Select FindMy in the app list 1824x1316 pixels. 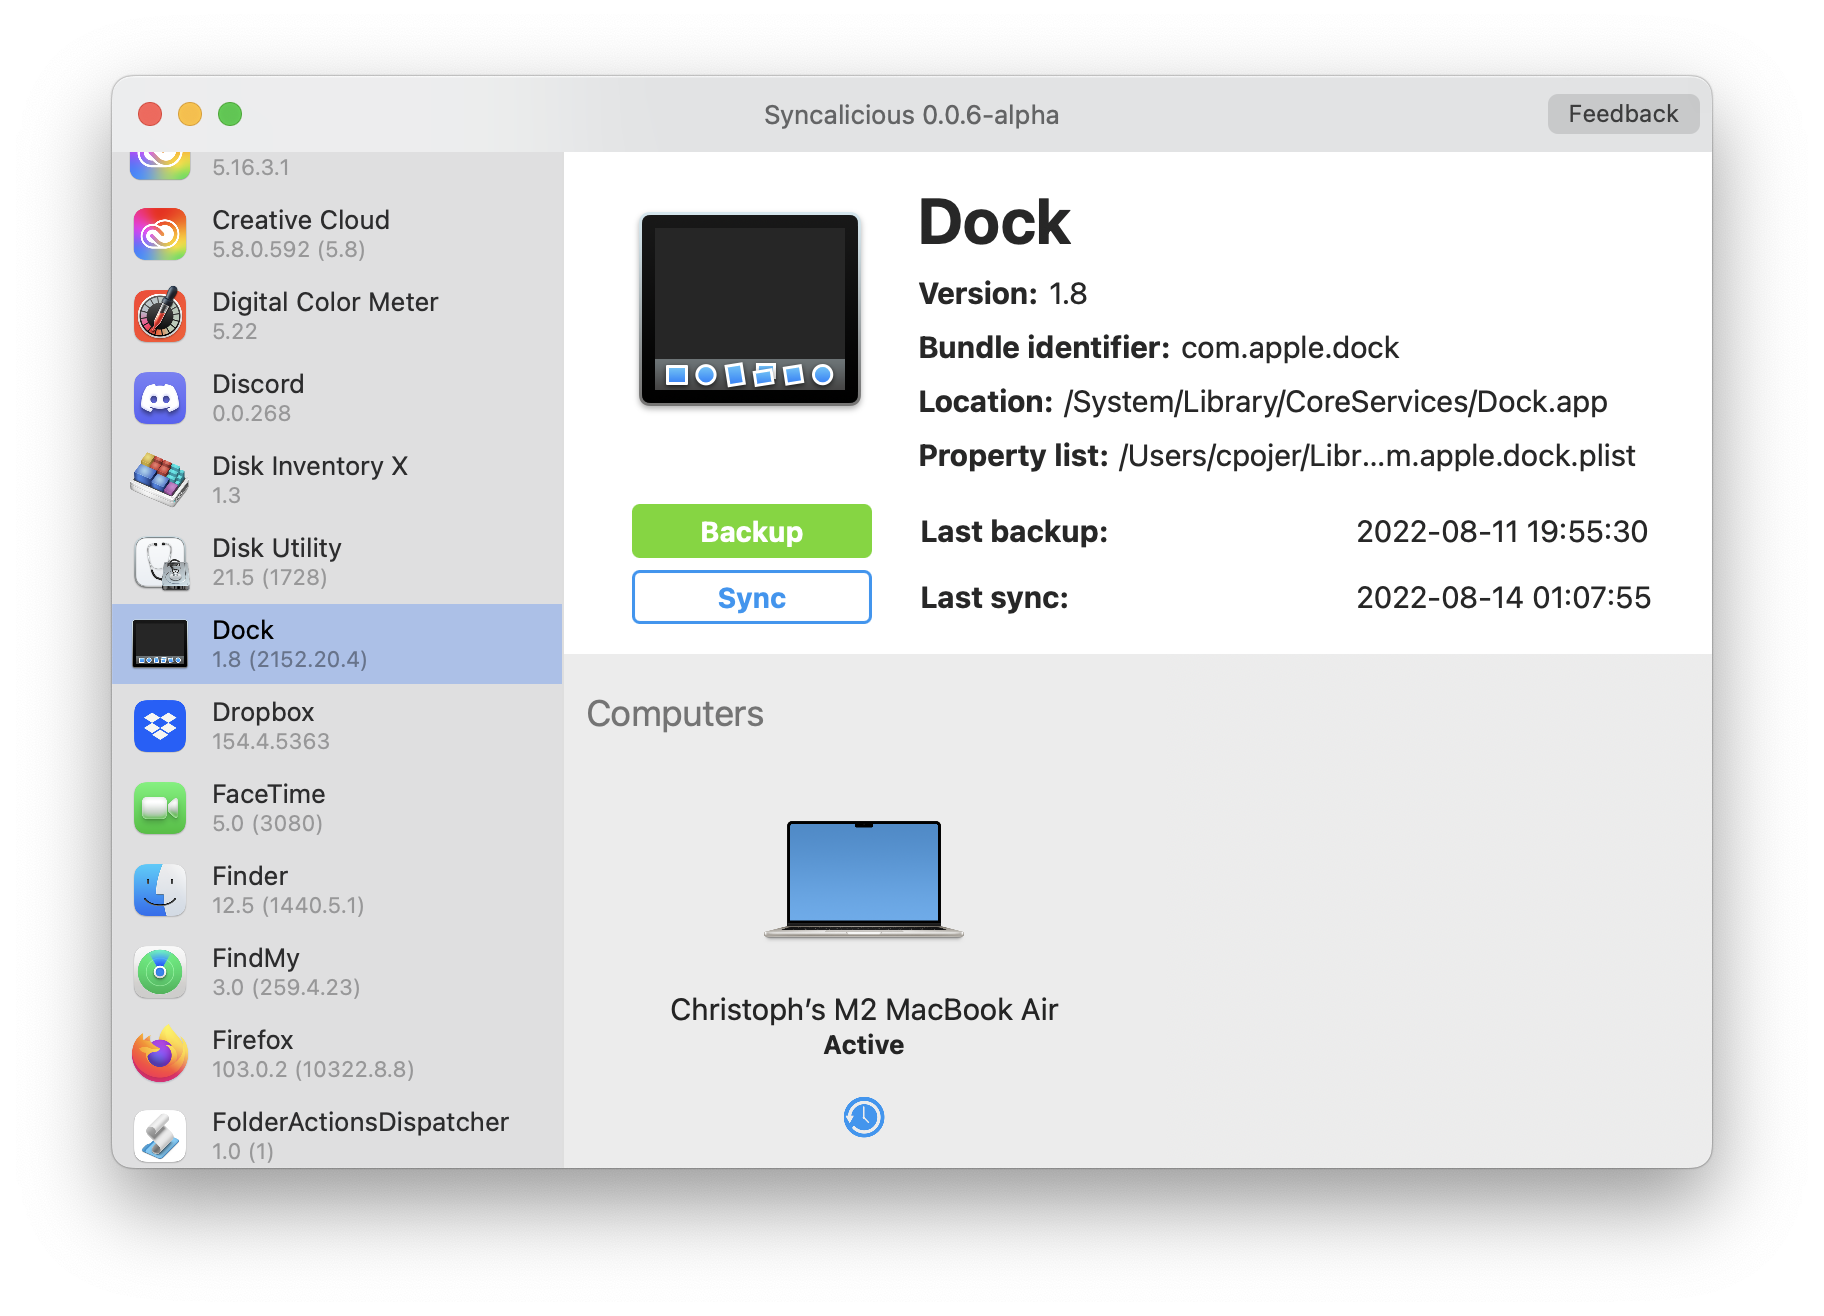(x=337, y=972)
